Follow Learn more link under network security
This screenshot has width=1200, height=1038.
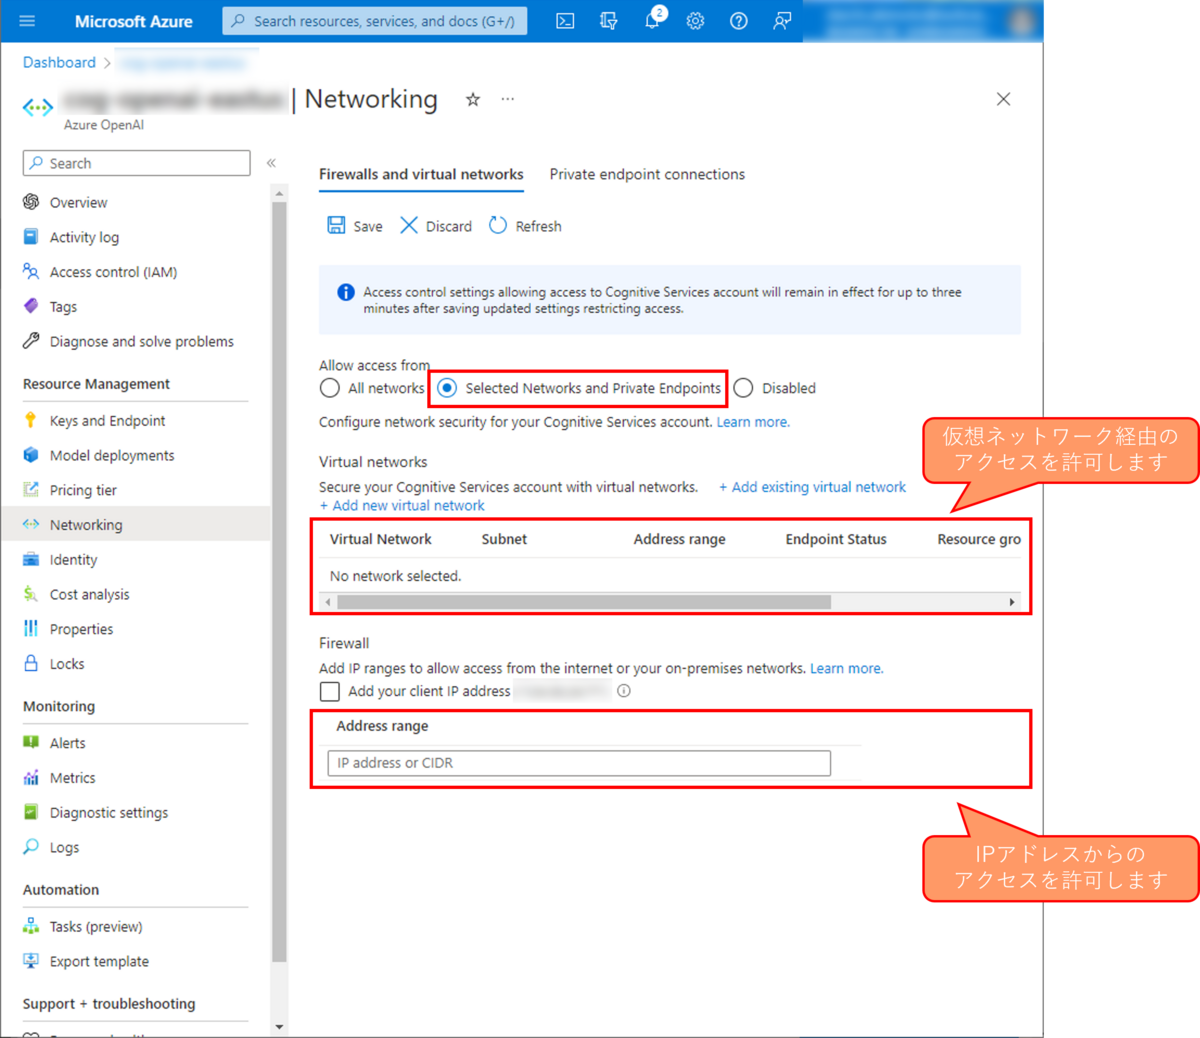point(753,422)
